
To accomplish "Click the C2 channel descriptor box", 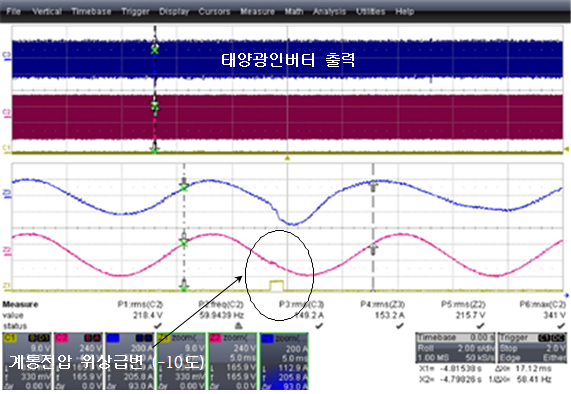I will [79, 361].
